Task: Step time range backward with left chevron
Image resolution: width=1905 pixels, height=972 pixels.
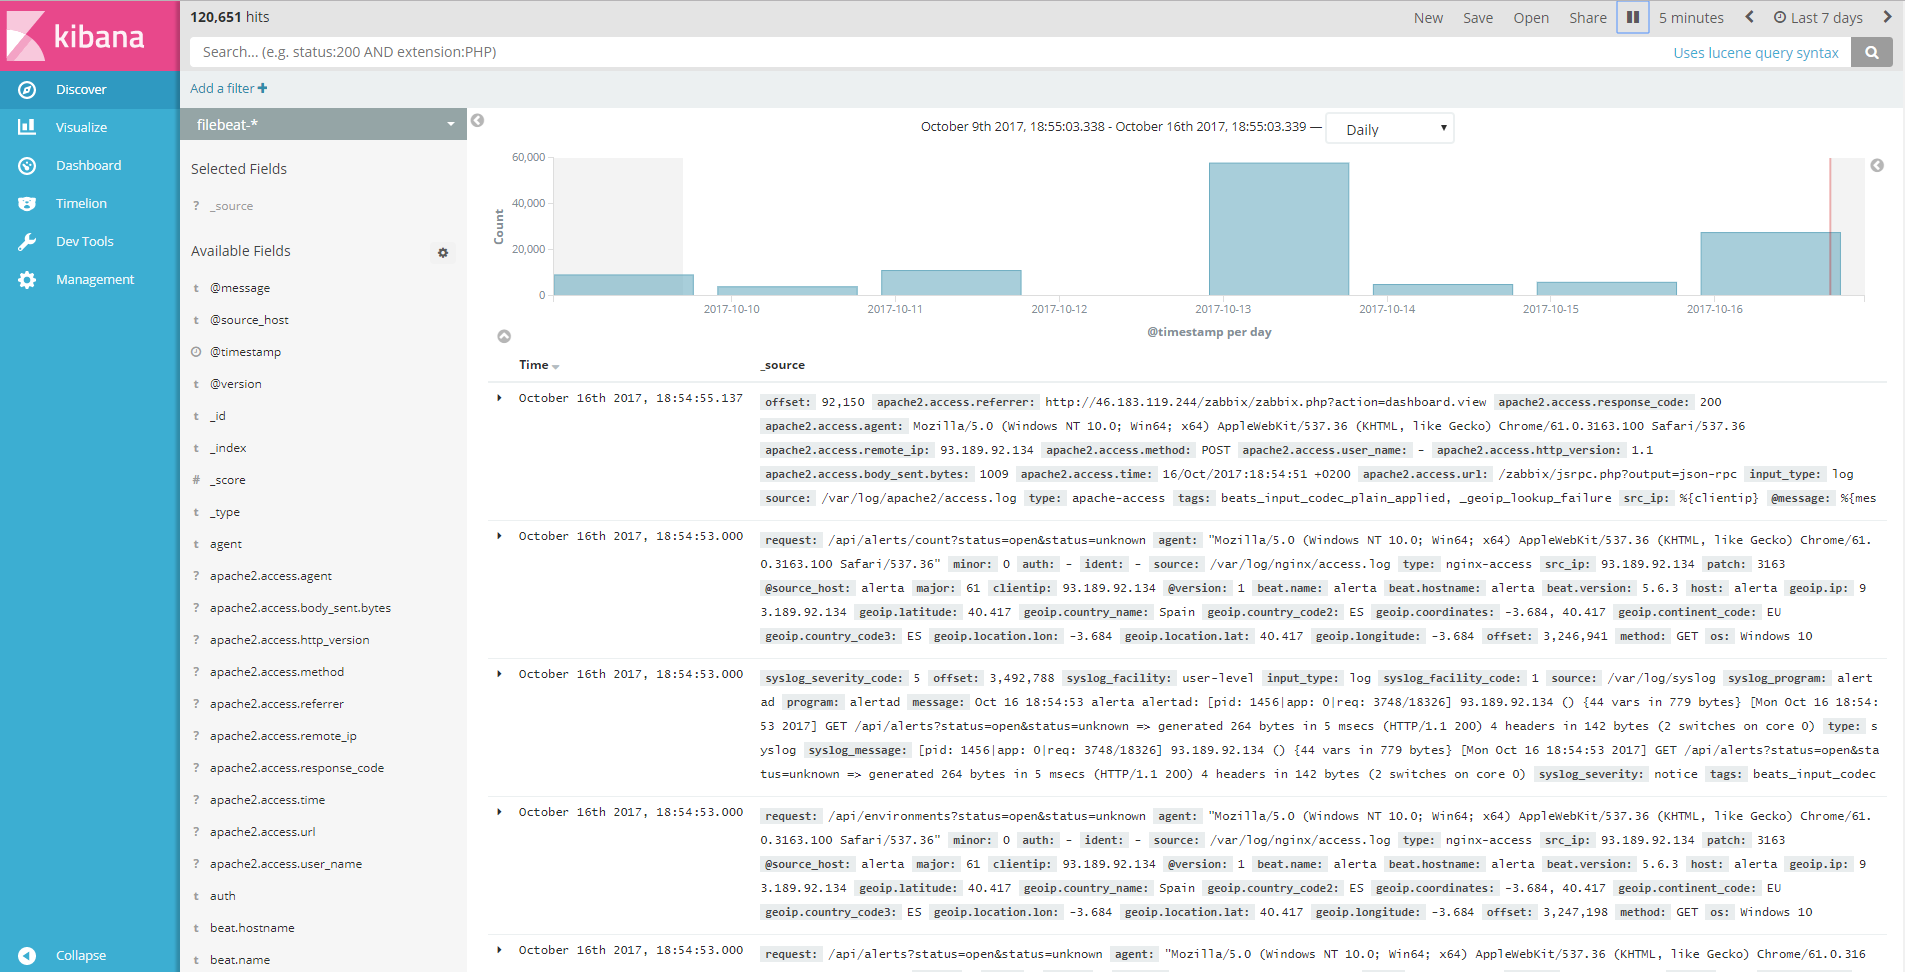Action: tap(1749, 17)
